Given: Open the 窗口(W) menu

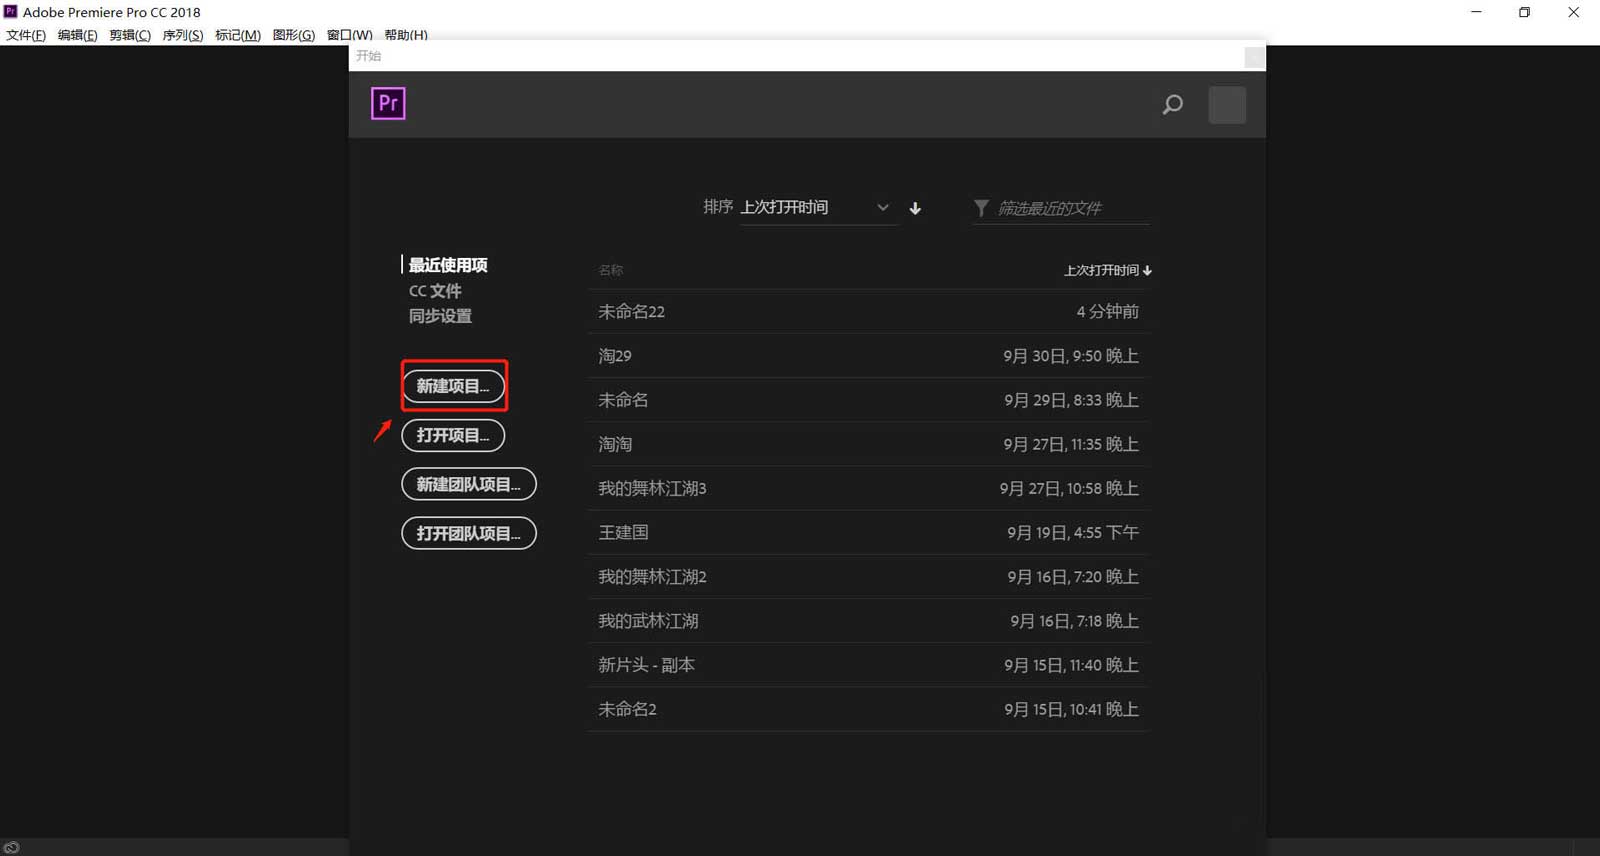Looking at the screenshot, I should 350,35.
